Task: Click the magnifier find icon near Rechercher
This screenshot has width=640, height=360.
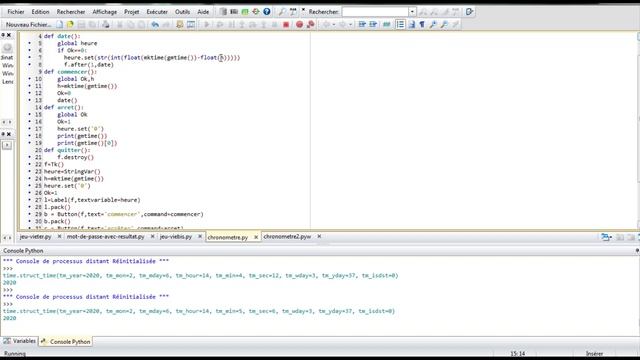Action: [x=282, y=11]
